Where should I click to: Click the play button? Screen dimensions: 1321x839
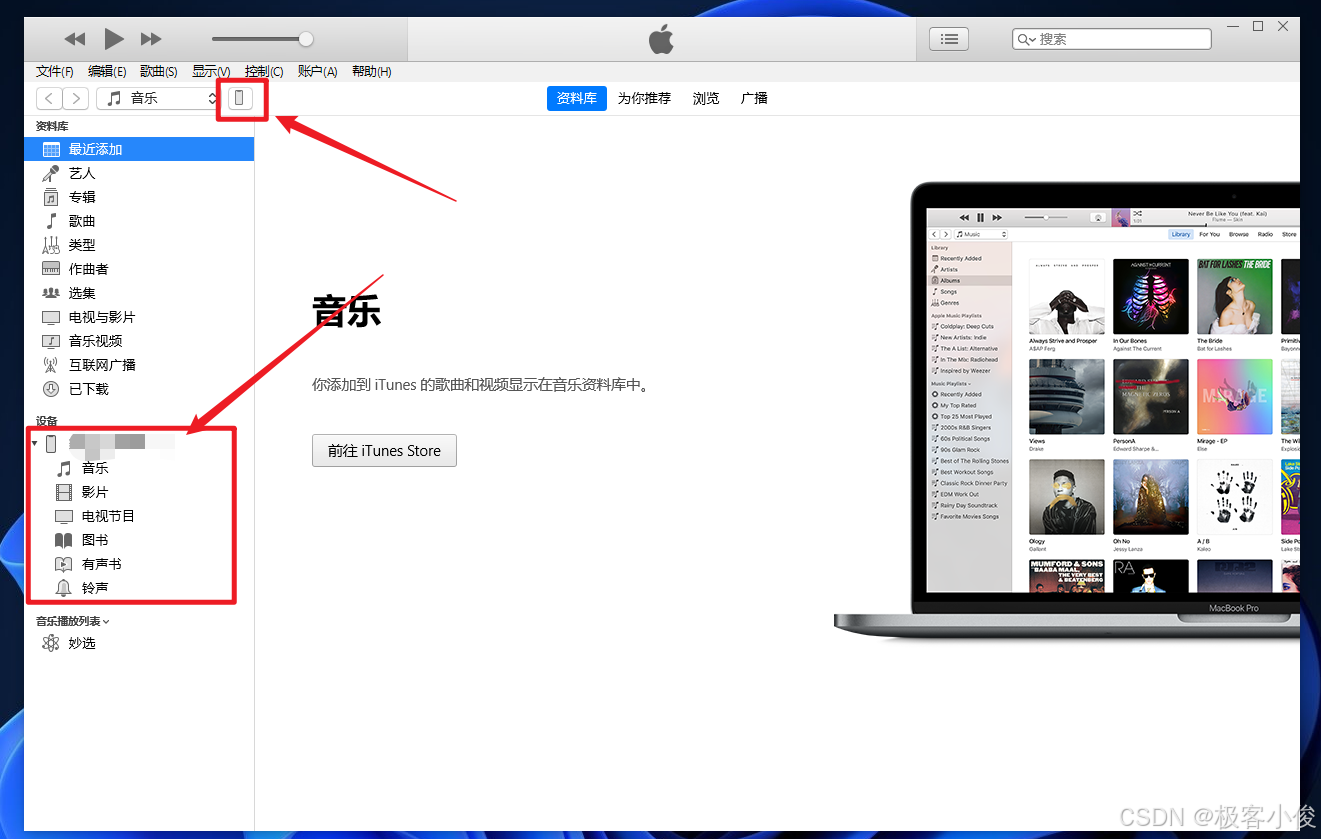click(114, 39)
